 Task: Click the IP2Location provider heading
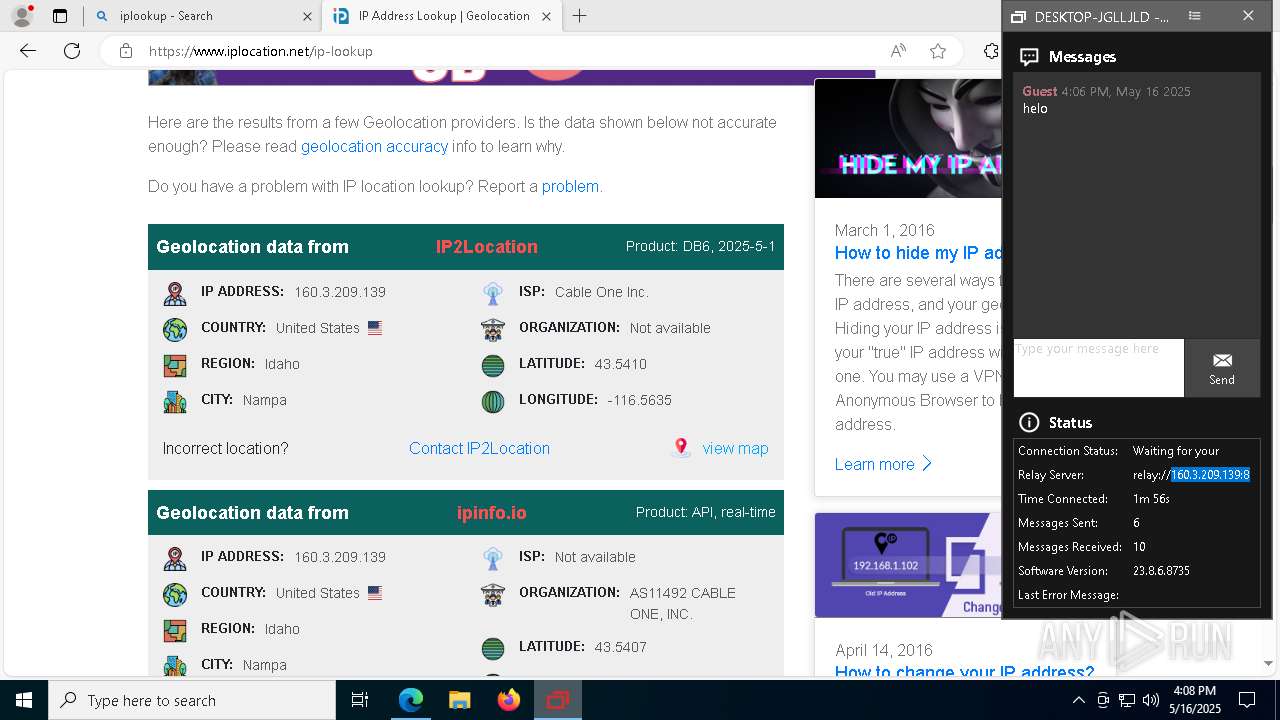[x=487, y=247]
